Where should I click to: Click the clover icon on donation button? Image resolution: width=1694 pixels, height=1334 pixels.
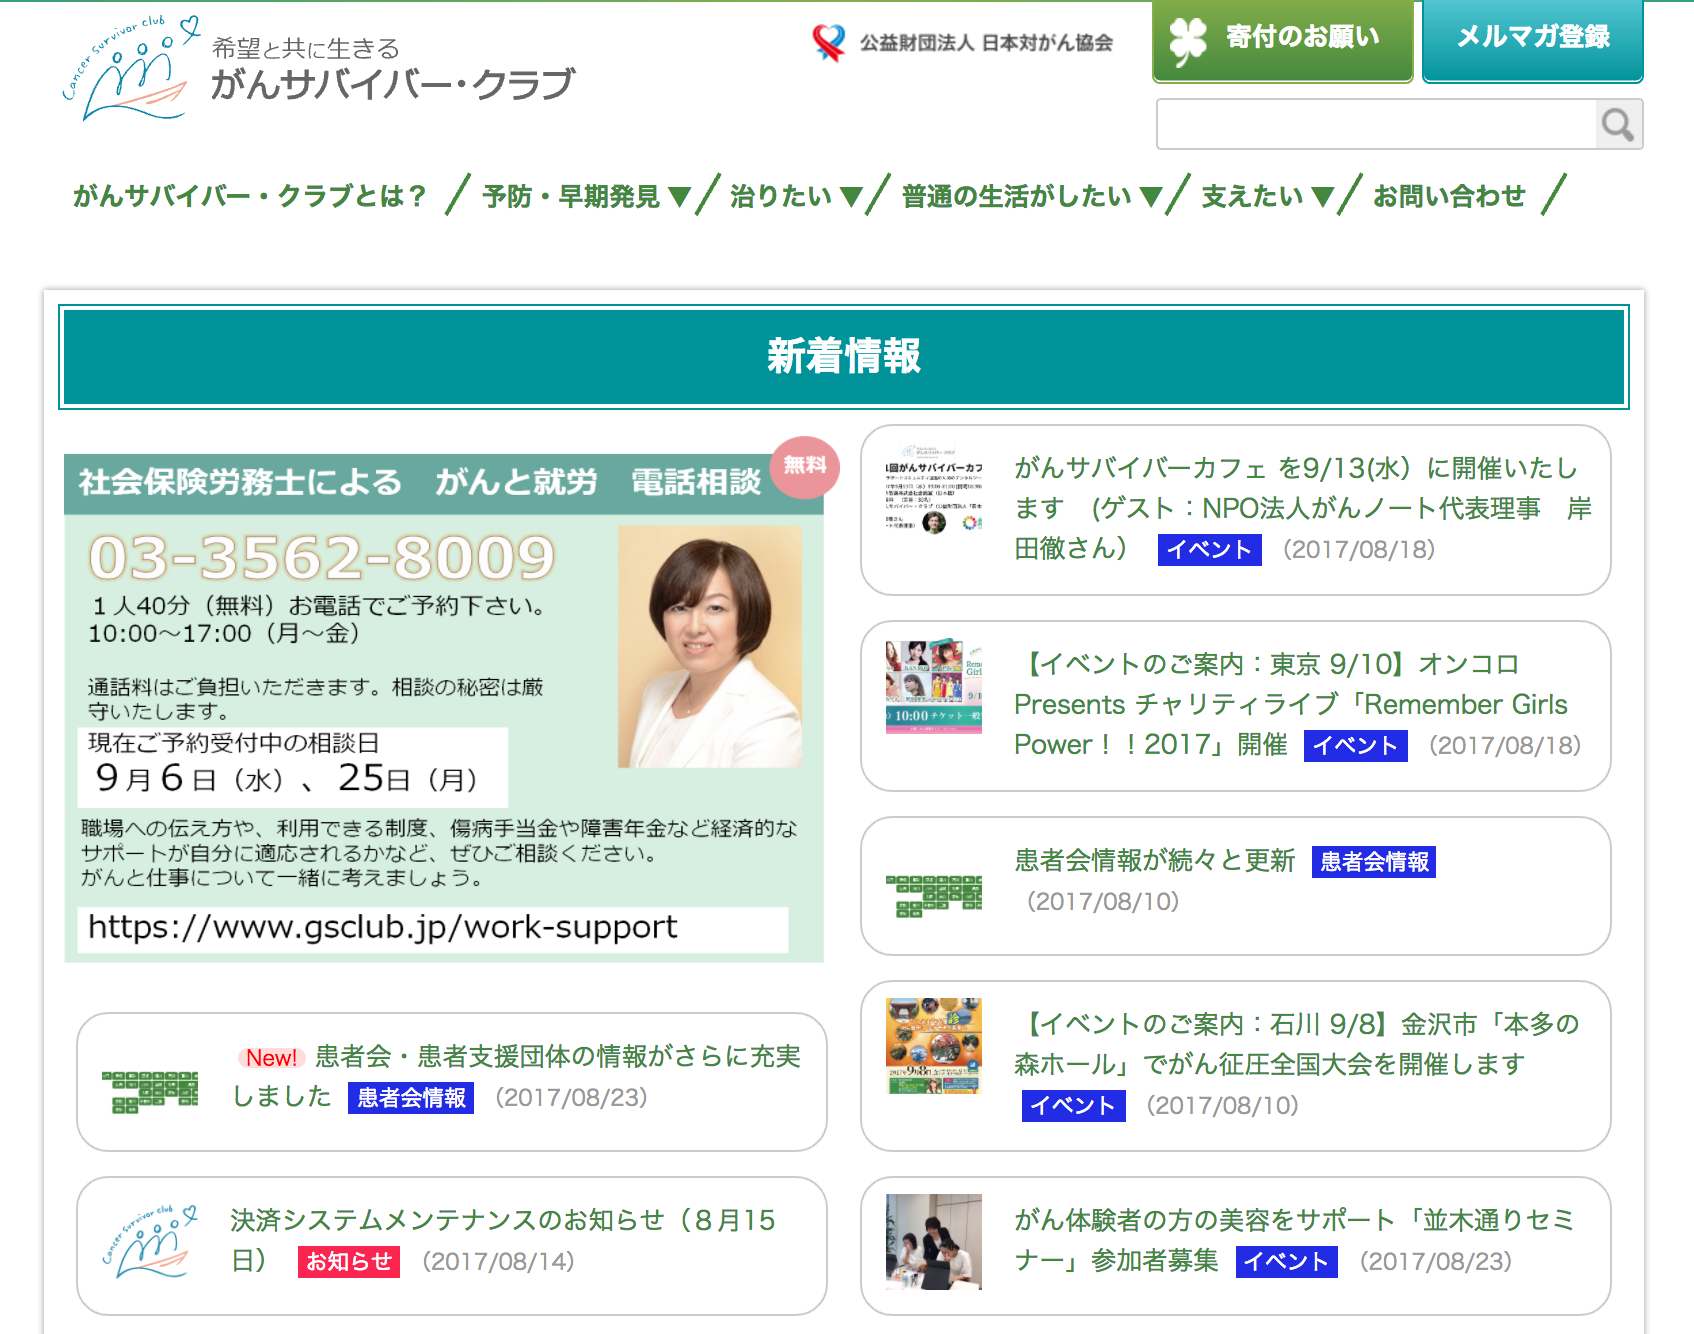(x=1188, y=40)
